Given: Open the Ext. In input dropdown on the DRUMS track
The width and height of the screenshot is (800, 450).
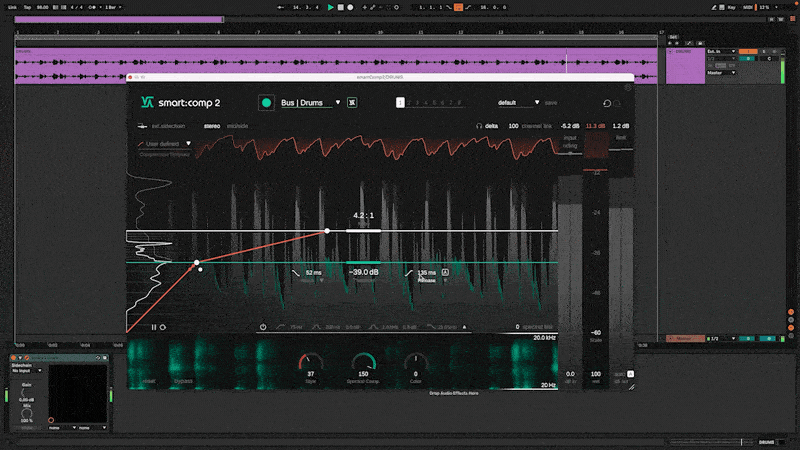Looking at the screenshot, I should coord(720,52).
